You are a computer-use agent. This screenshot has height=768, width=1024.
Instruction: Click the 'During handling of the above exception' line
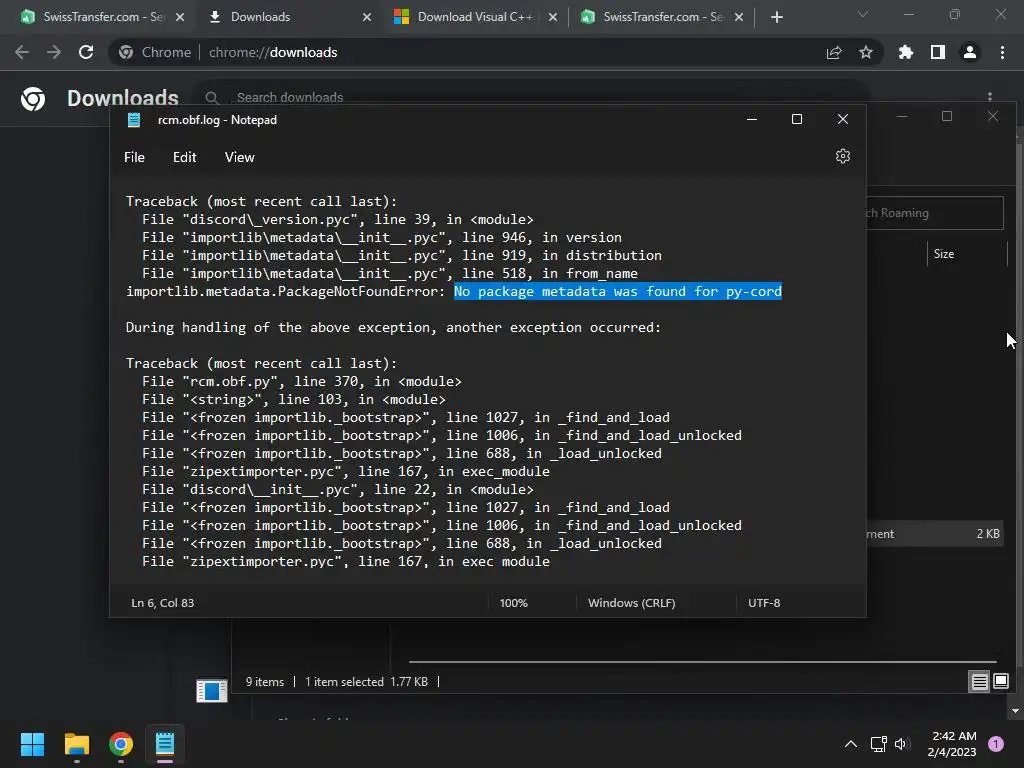pyautogui.click(x=393, y=327)
